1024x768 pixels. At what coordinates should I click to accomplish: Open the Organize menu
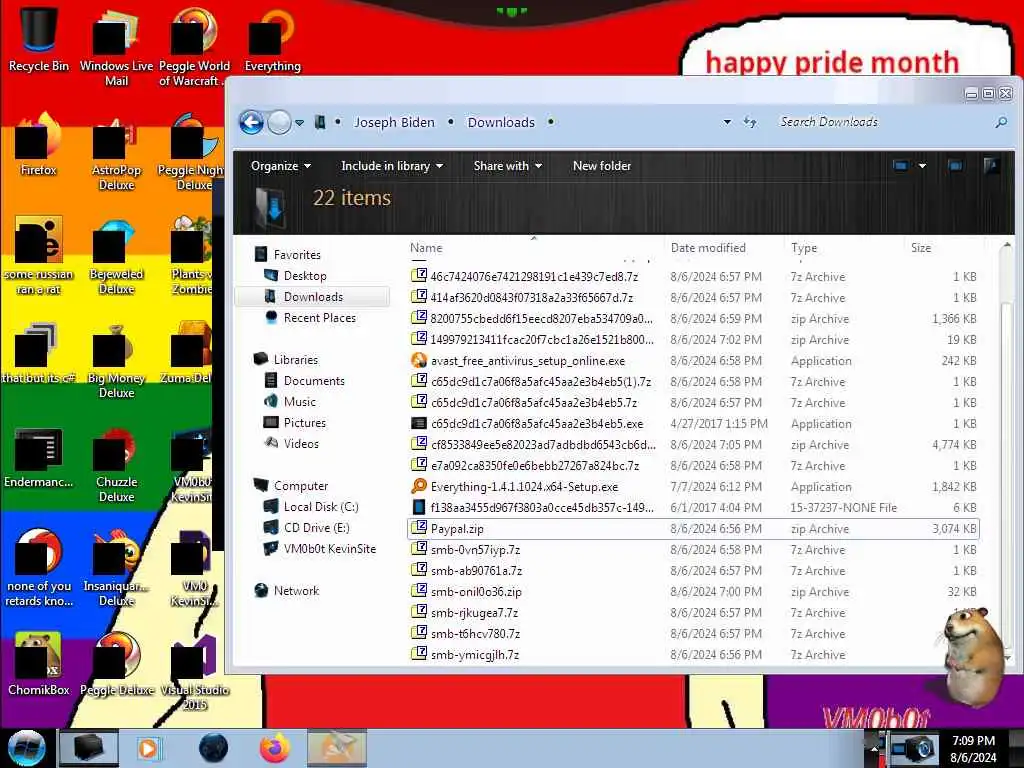pyautogui.click(x=281, y=166)
